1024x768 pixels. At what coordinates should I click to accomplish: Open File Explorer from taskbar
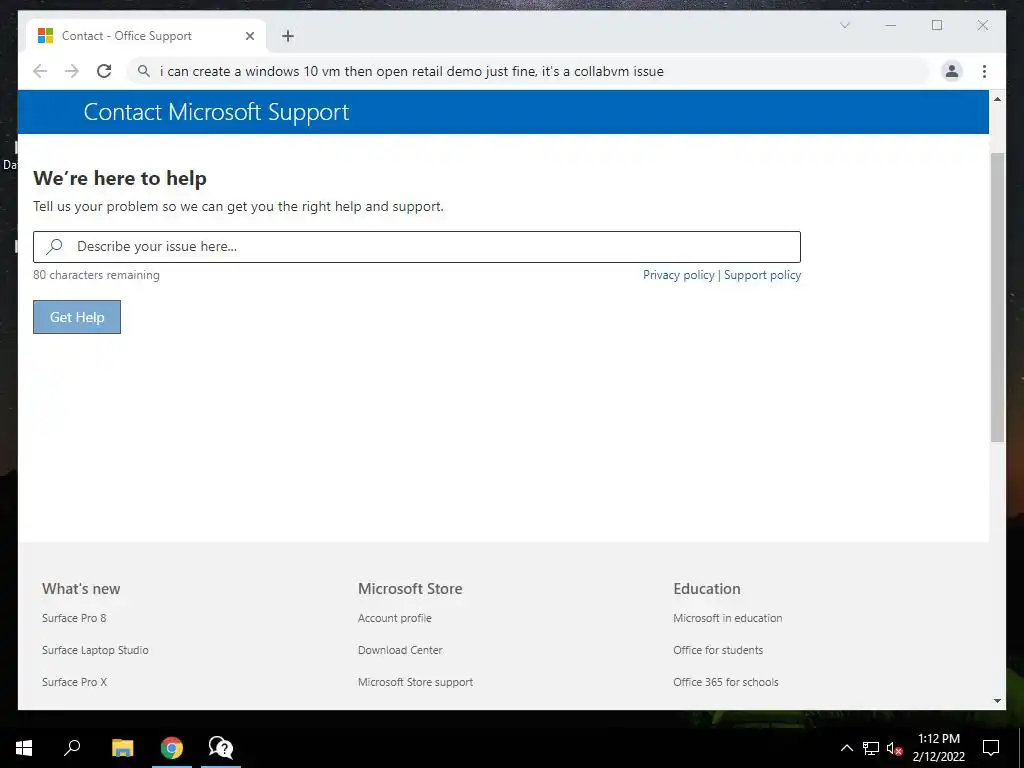[122, 748]
